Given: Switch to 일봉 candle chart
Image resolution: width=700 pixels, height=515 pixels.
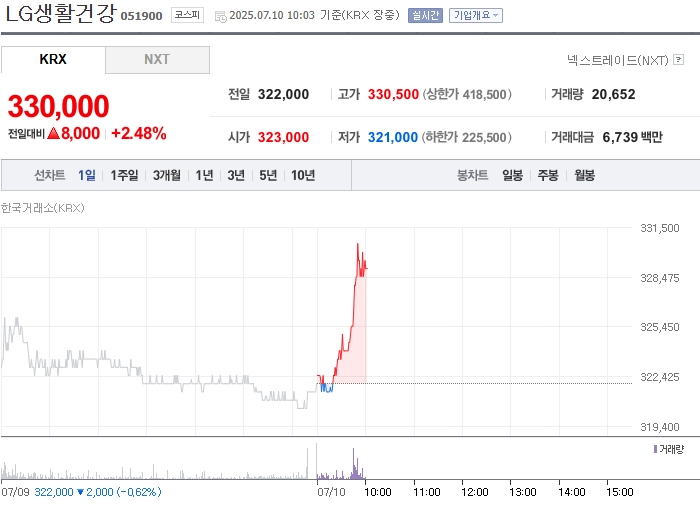Looking at the screenshot, I should click(512, 175).
